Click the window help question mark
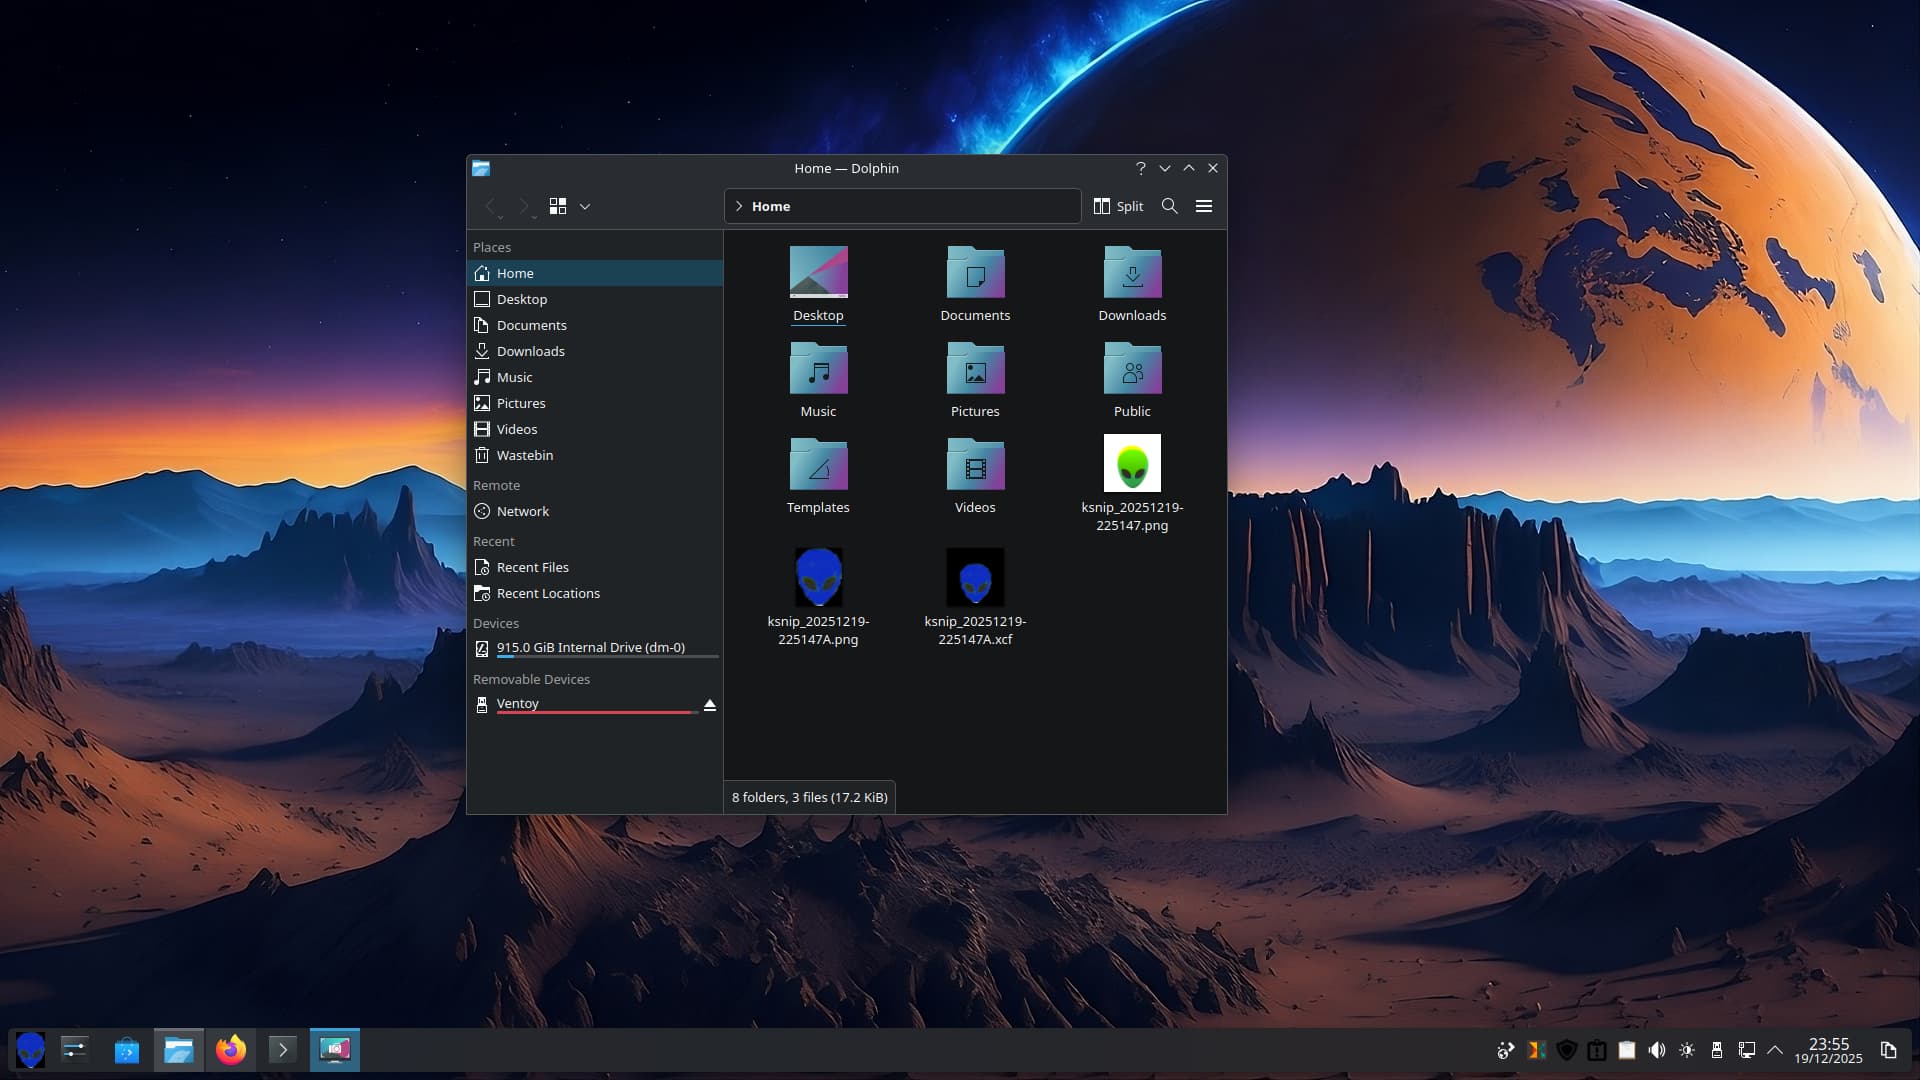Image resolution: width=1920 pixels, height=1080 pixels. coord(1140,168)
